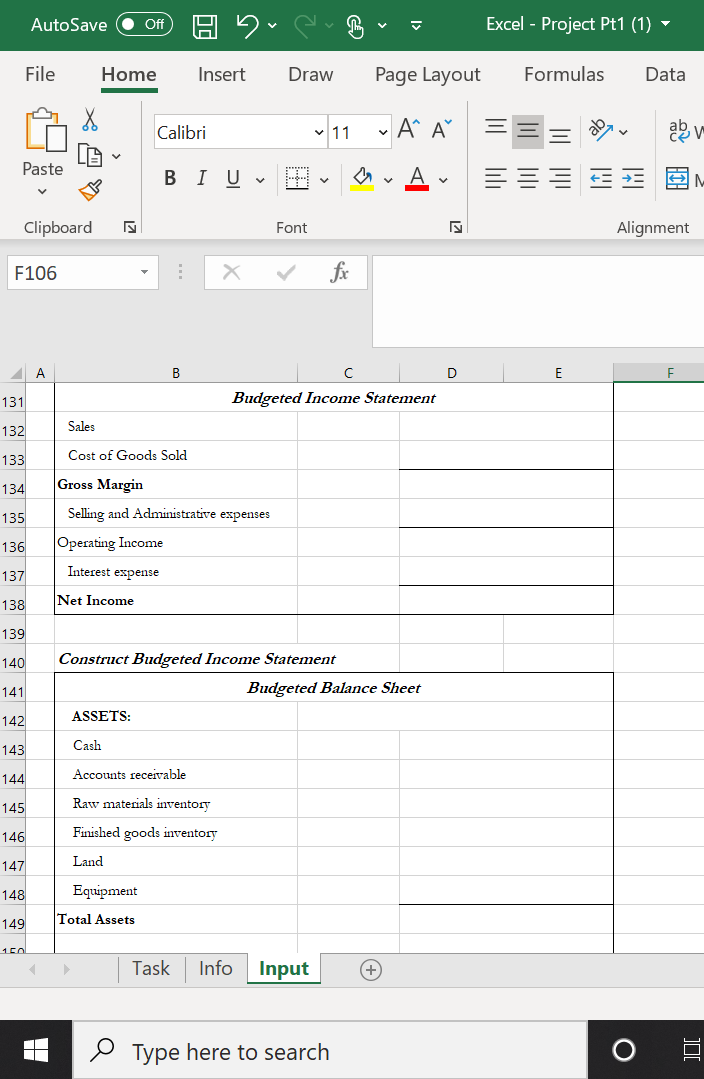Click the Paste clipboard icon
This screenshot has width=704, height=1079.
(x=45, y=129)
